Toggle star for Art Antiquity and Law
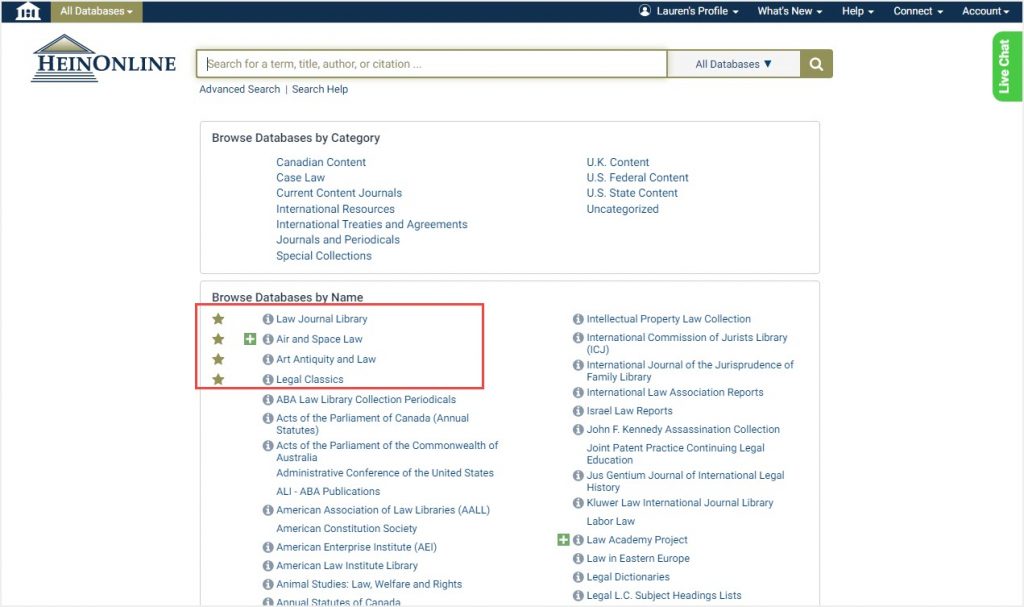This screenshot has width=1024, height=607. tap(218, 359)
